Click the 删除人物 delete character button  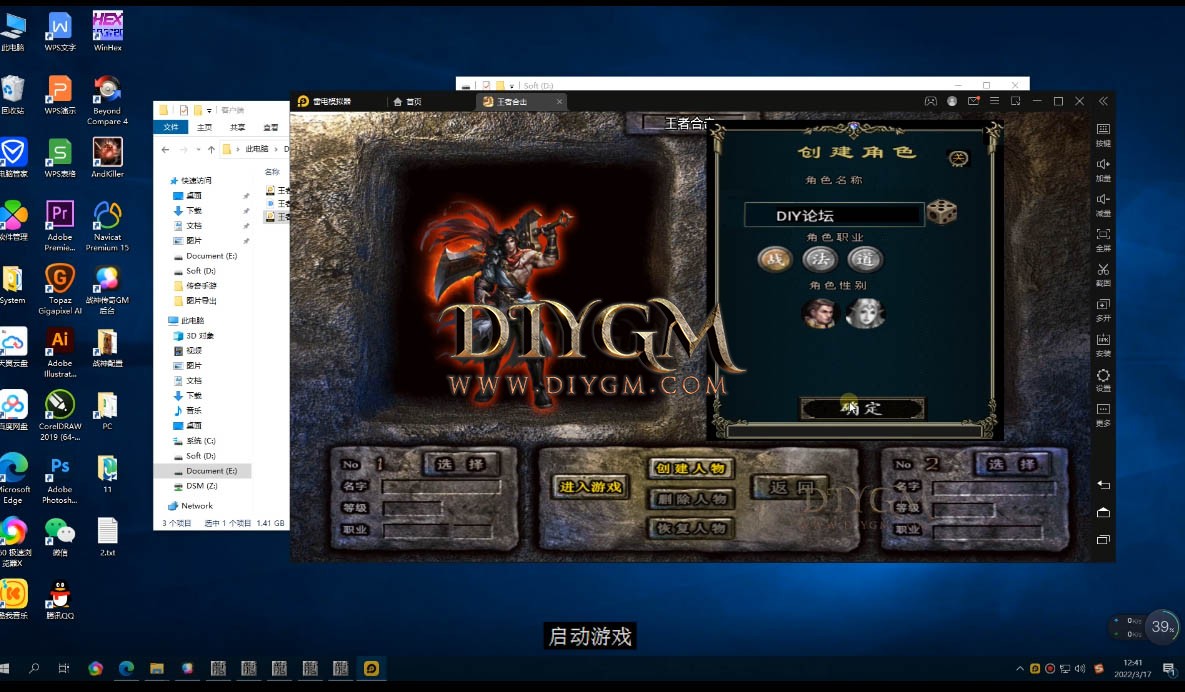click(691, 499)
